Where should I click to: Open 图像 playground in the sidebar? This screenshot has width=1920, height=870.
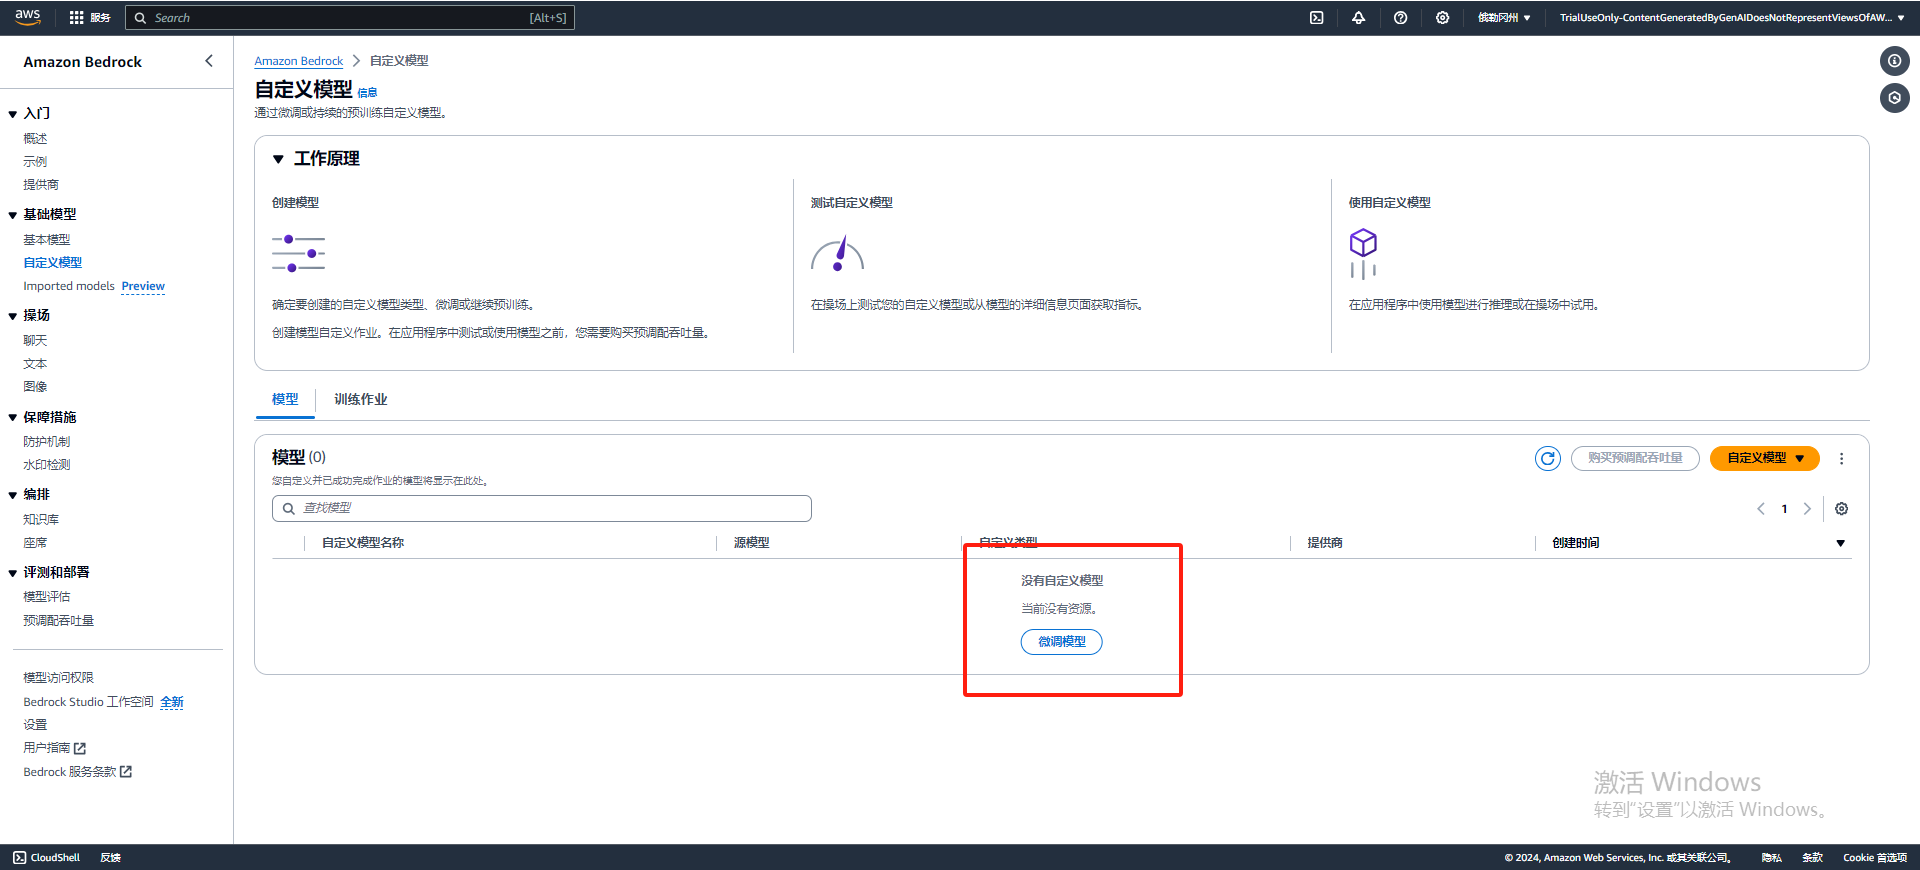click(35, 387)
